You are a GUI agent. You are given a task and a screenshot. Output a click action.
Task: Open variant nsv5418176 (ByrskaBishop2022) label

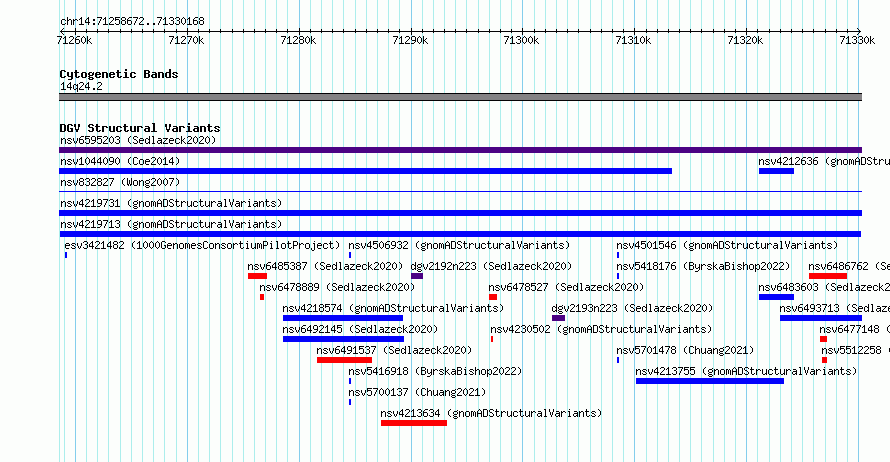(703, 266)
